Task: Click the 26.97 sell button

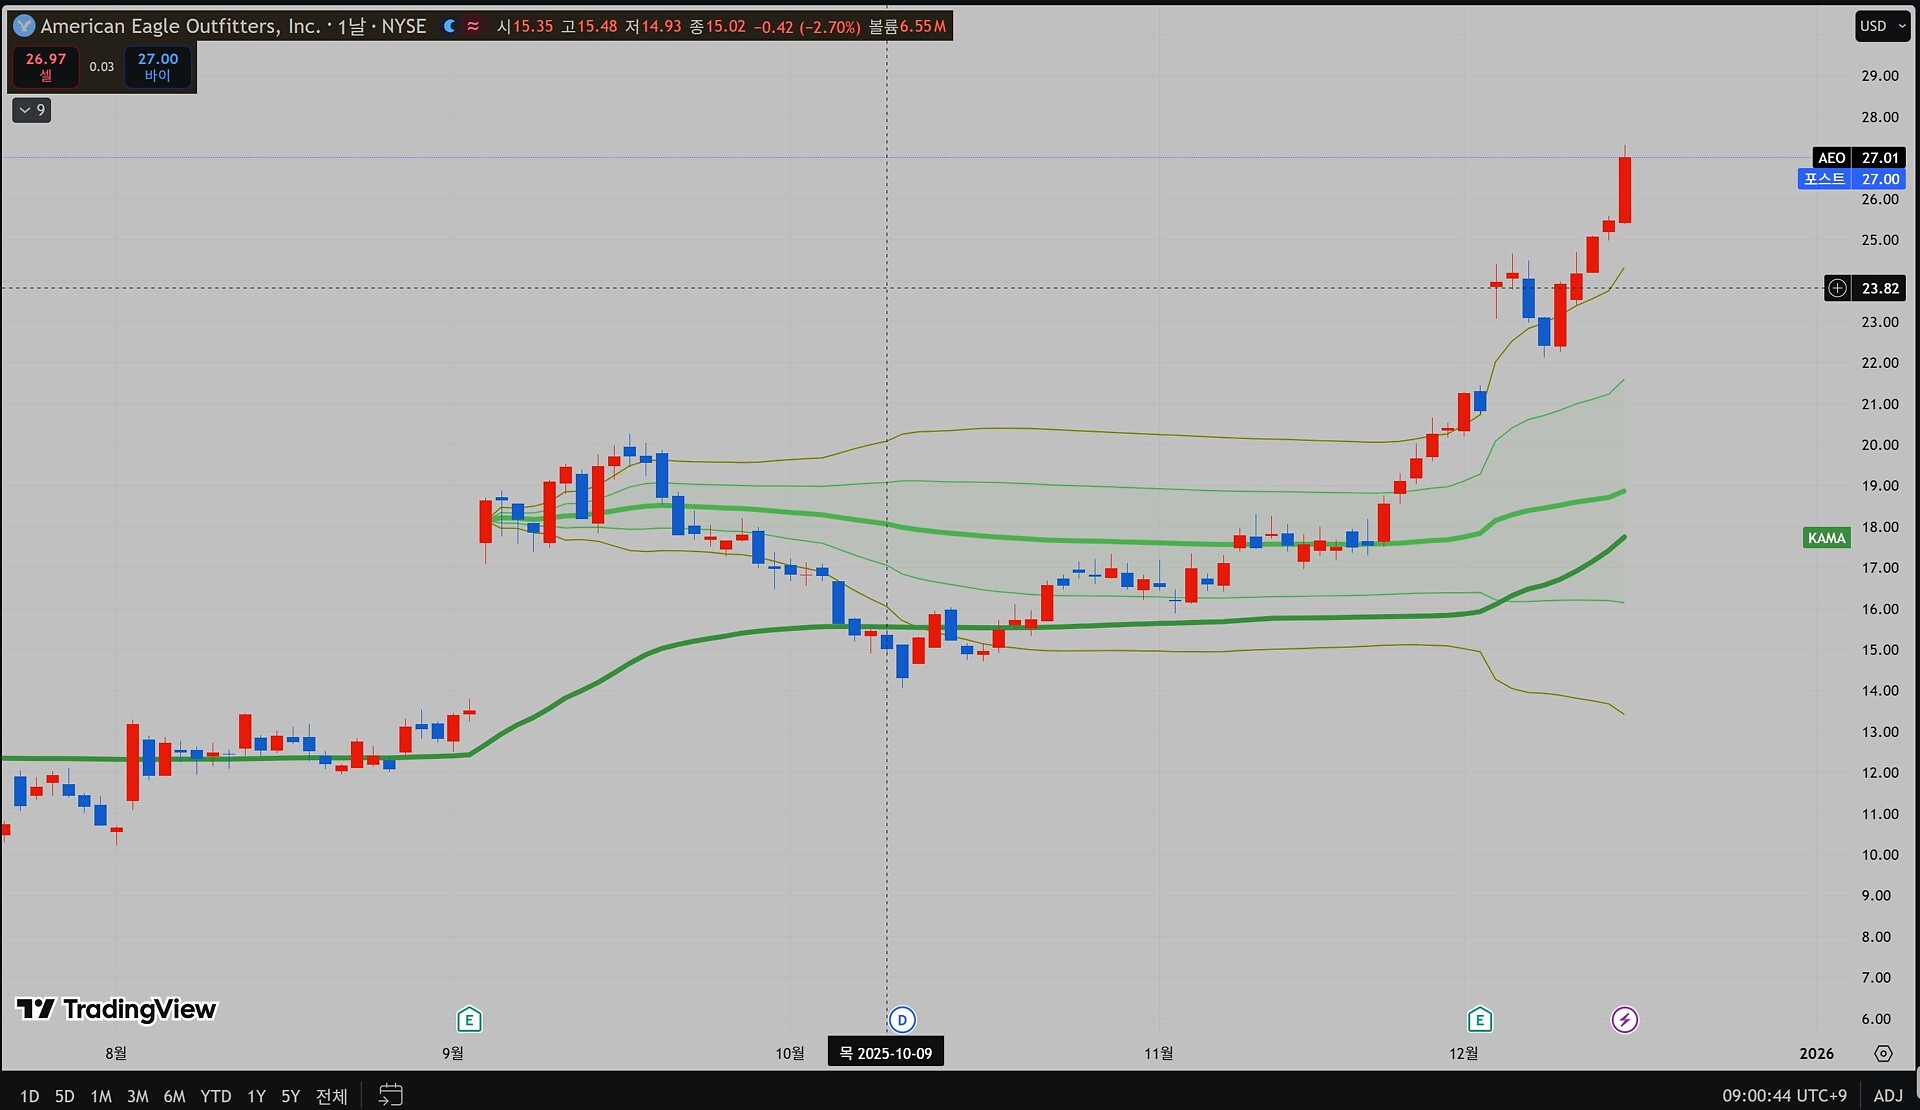Action: tap(46, 66)
